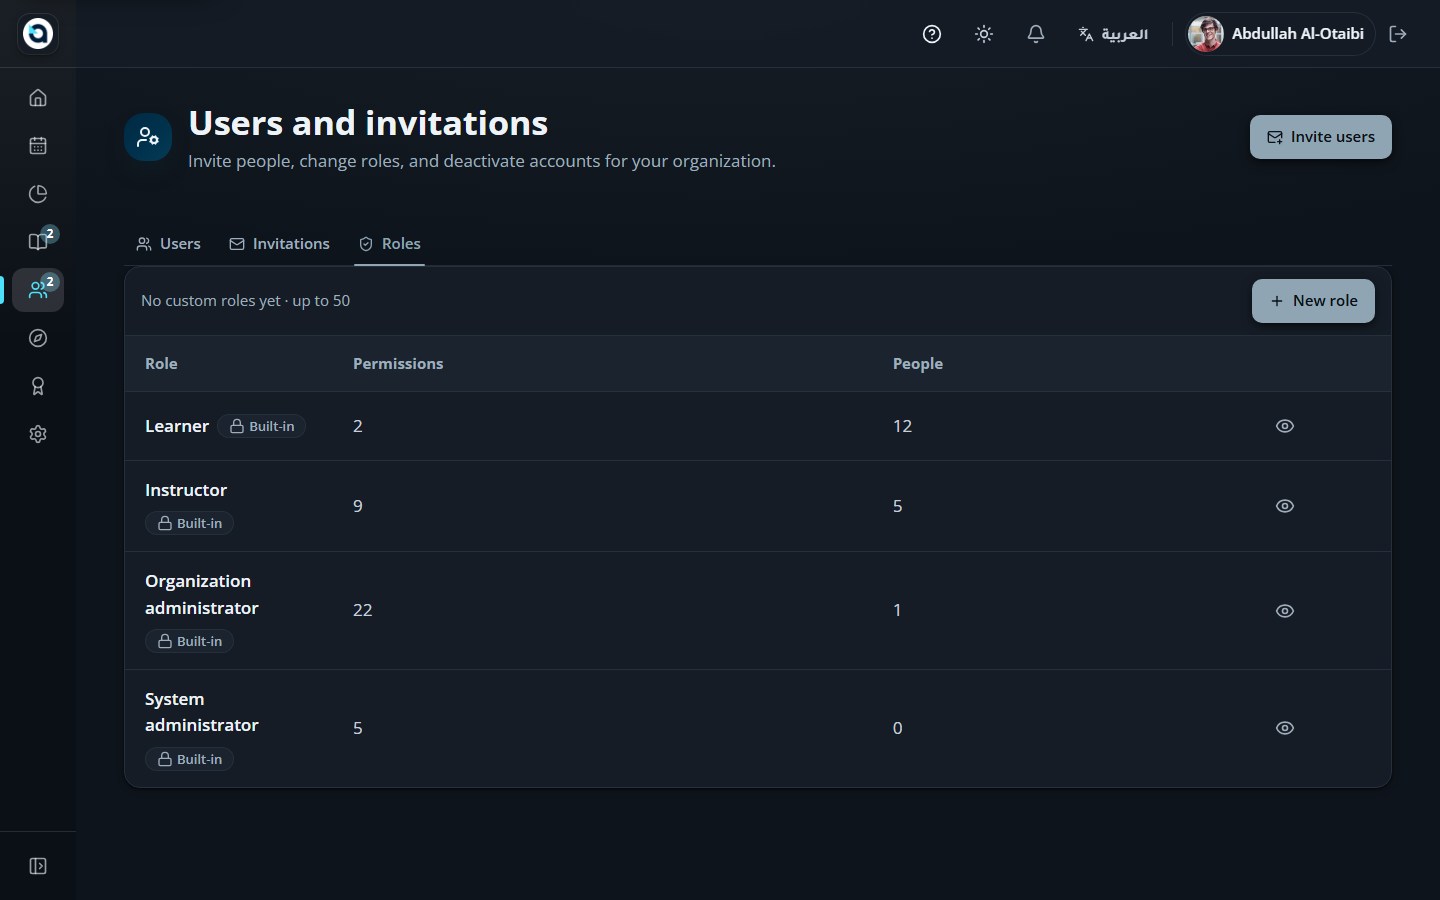The height and width of the screenshot is (900, 1440).
Task: Click the Built-in badge beside Learner
Action: (262, 426)
